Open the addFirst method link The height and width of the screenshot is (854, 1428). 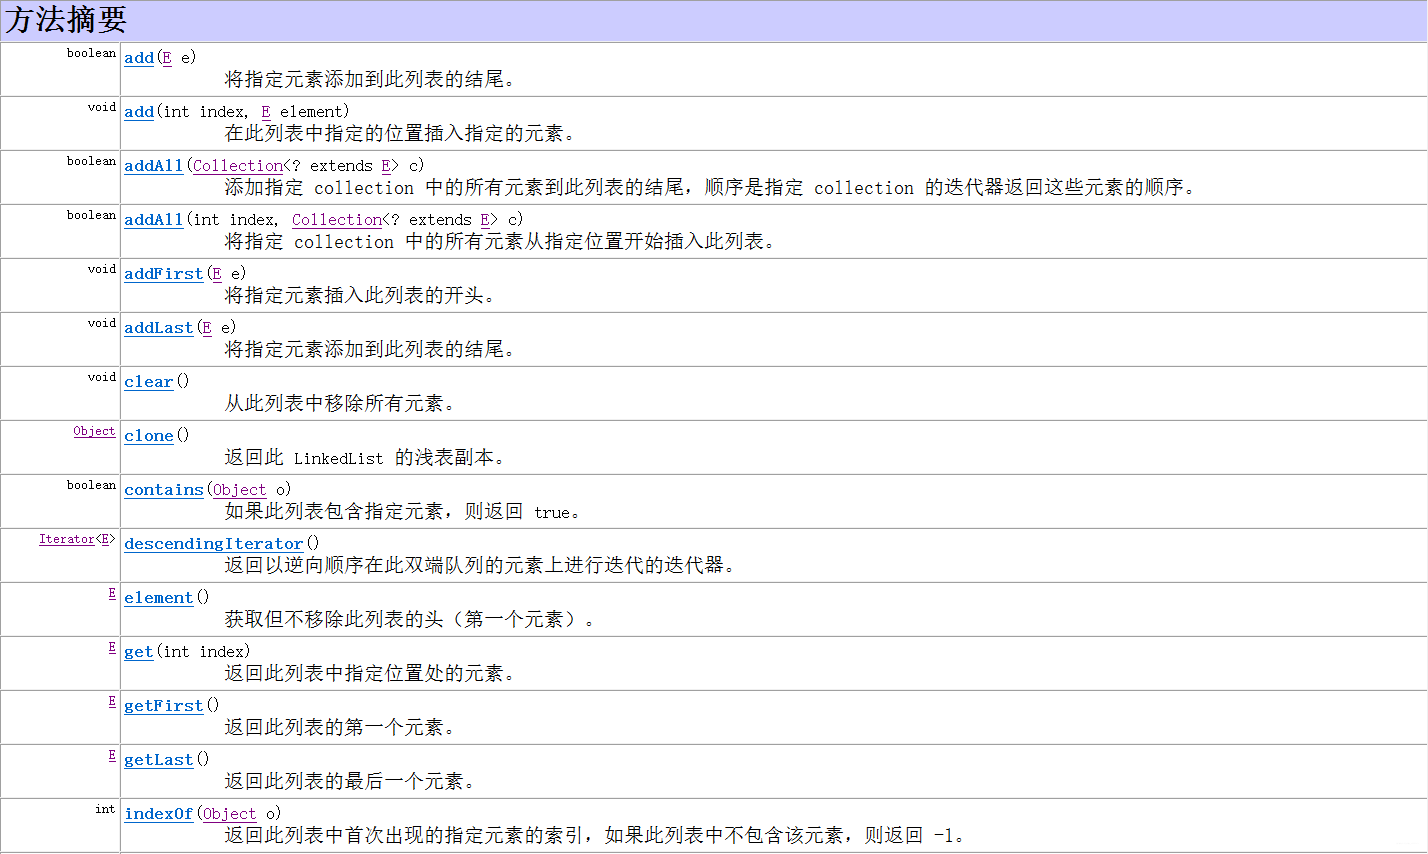pos(164,274)
